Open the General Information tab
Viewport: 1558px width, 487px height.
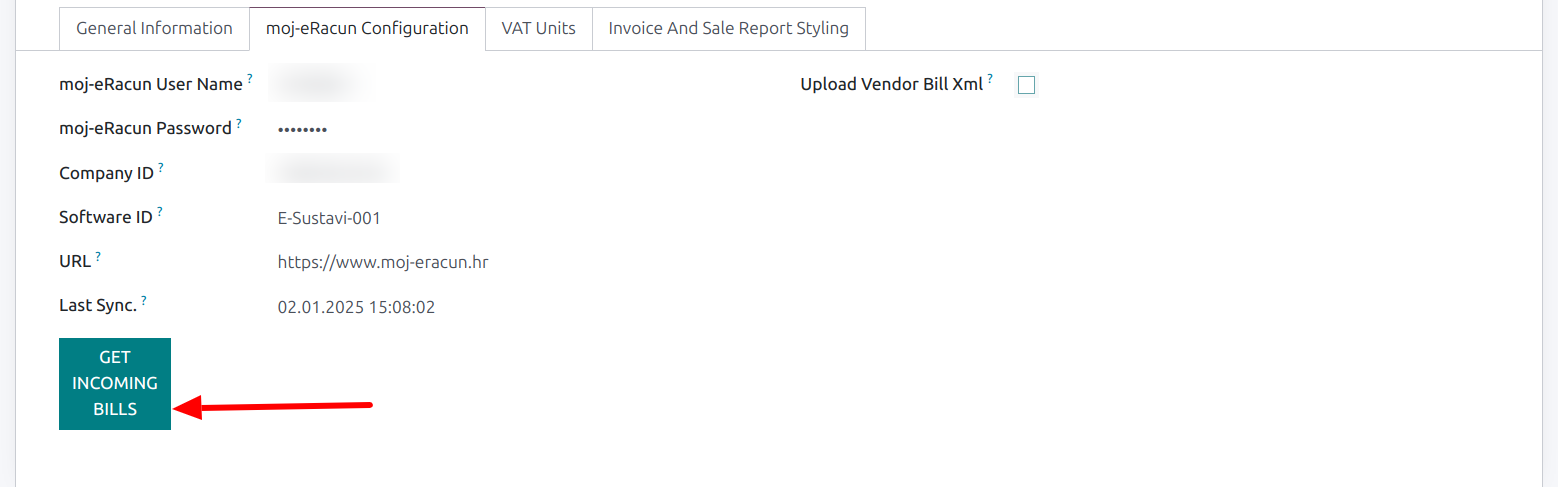click(154, 28)
